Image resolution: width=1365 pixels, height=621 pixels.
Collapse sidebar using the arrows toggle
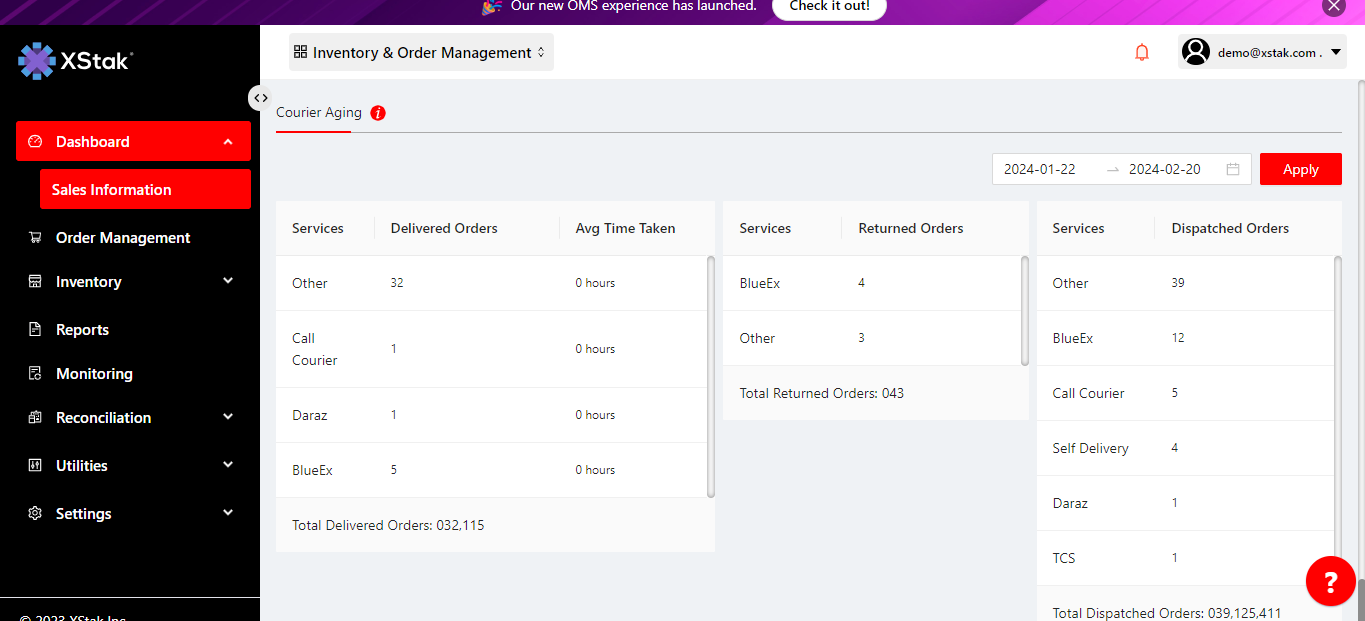pos(260,98)
